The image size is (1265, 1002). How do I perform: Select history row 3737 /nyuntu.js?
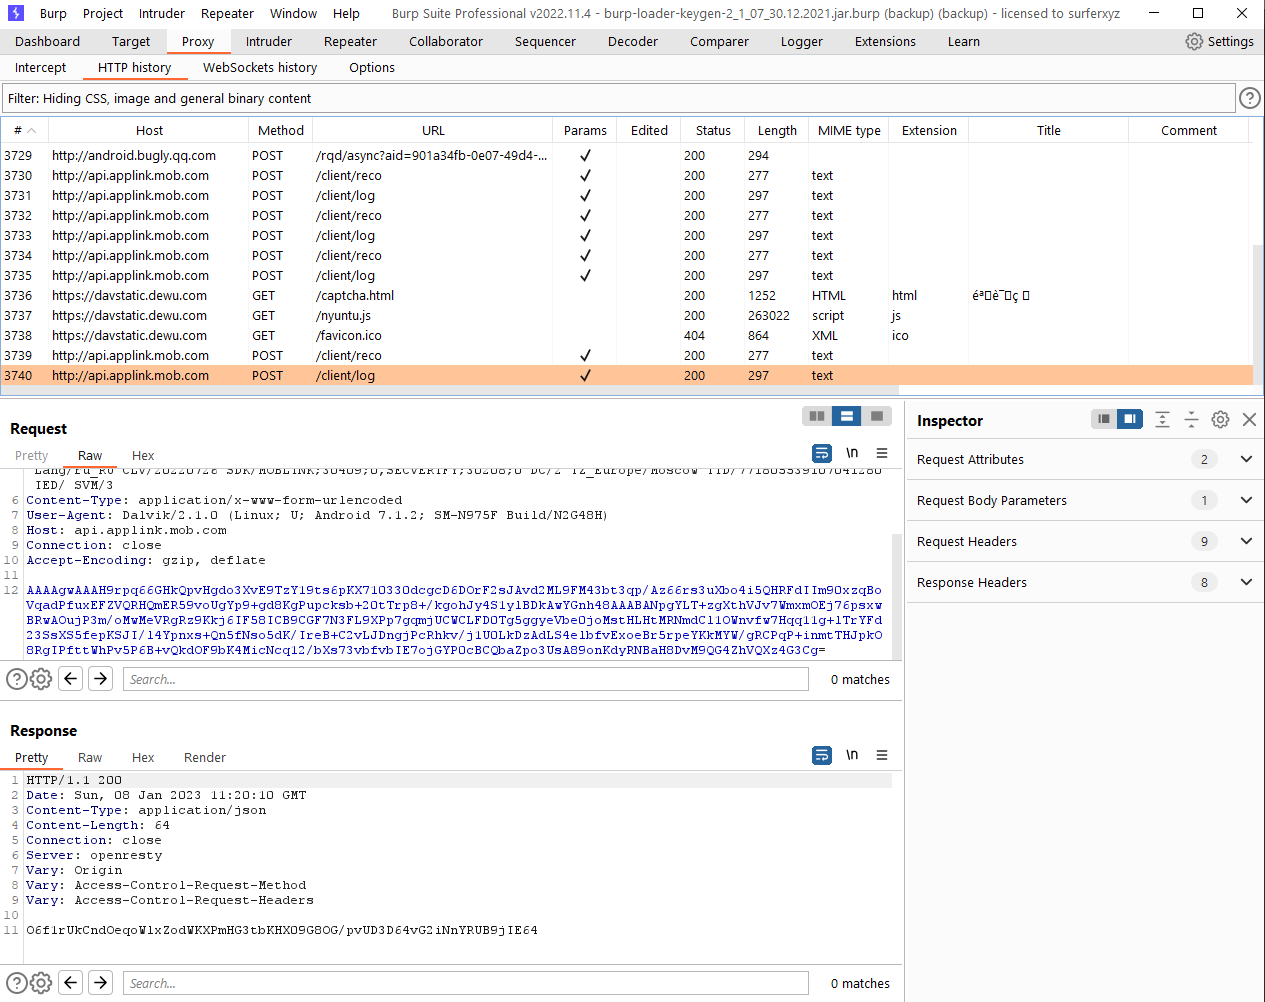[627, 315]
